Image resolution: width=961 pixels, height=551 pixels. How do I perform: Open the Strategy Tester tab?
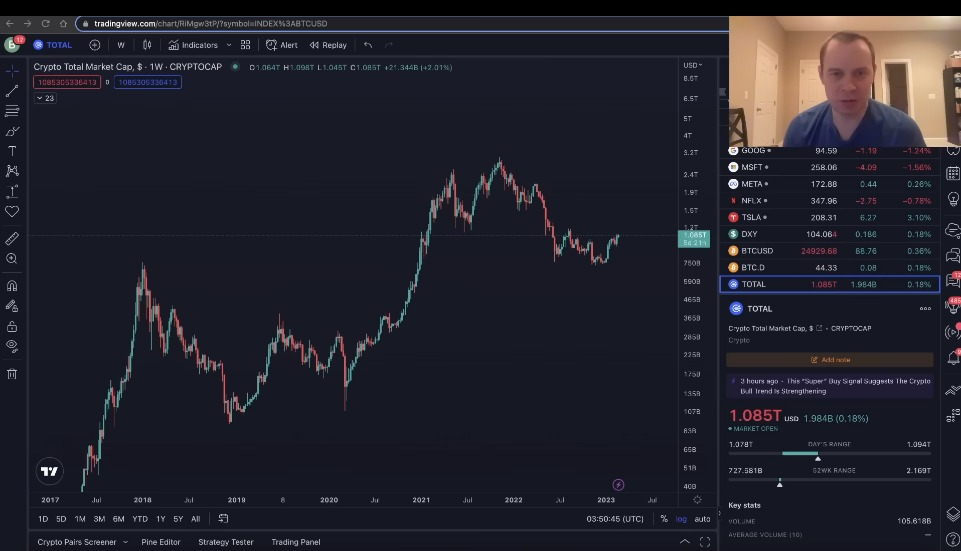(226, 542)
